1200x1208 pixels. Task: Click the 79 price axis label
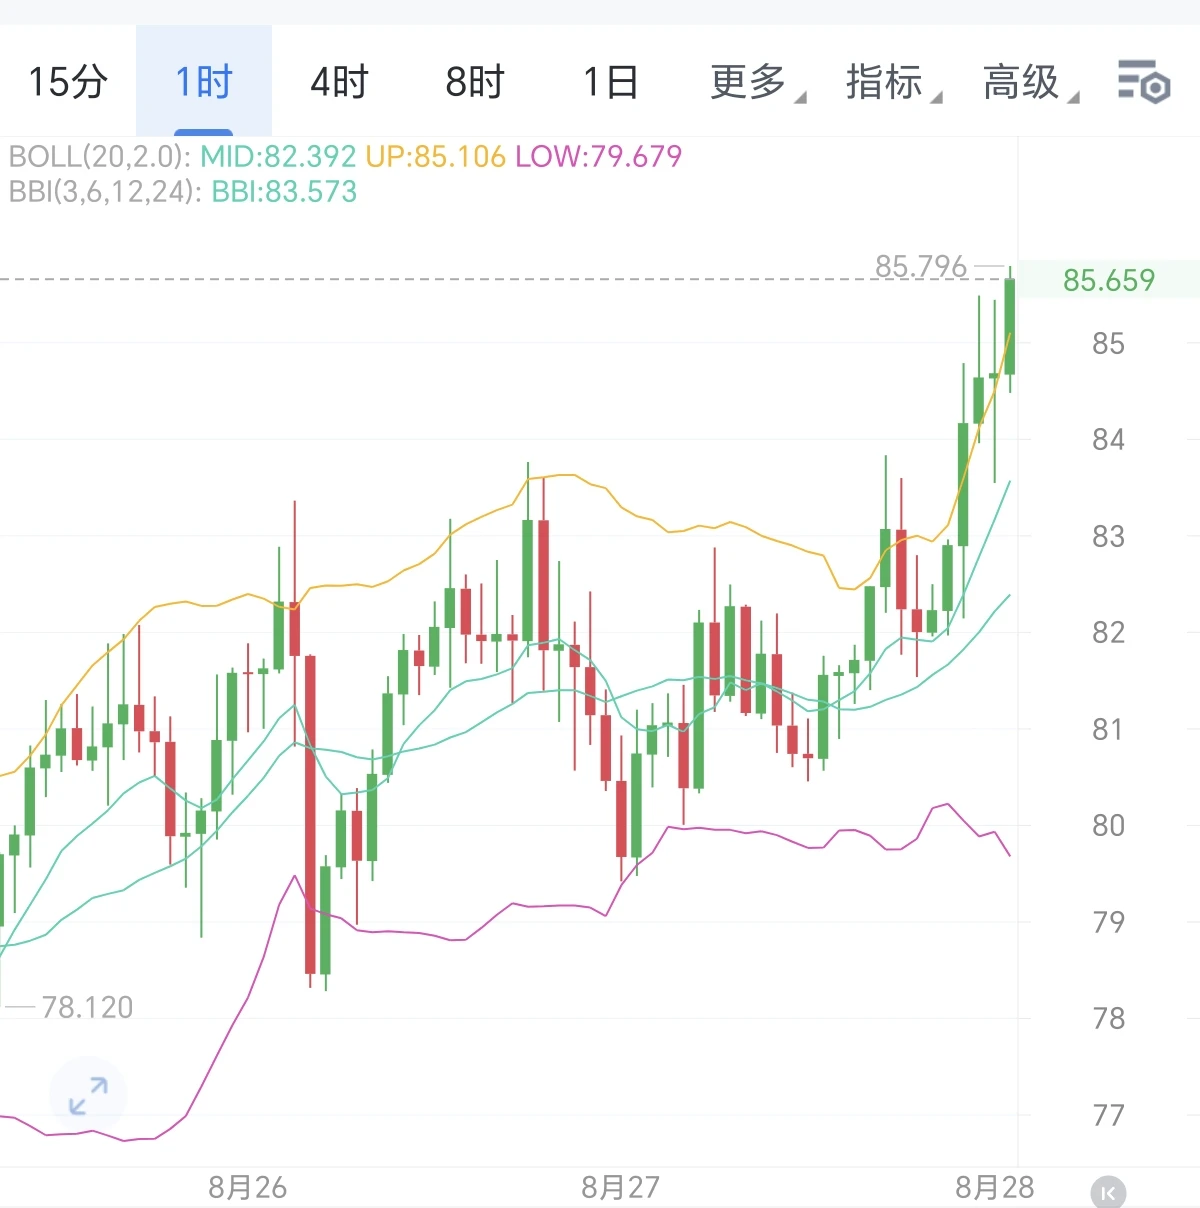tap(1108, 922)
